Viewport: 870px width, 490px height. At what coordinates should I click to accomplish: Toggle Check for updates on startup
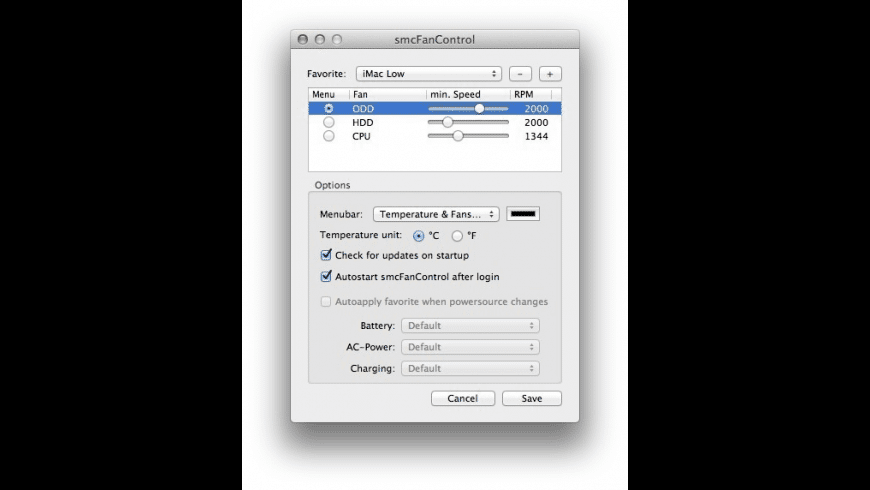click(x=326, y=255)
